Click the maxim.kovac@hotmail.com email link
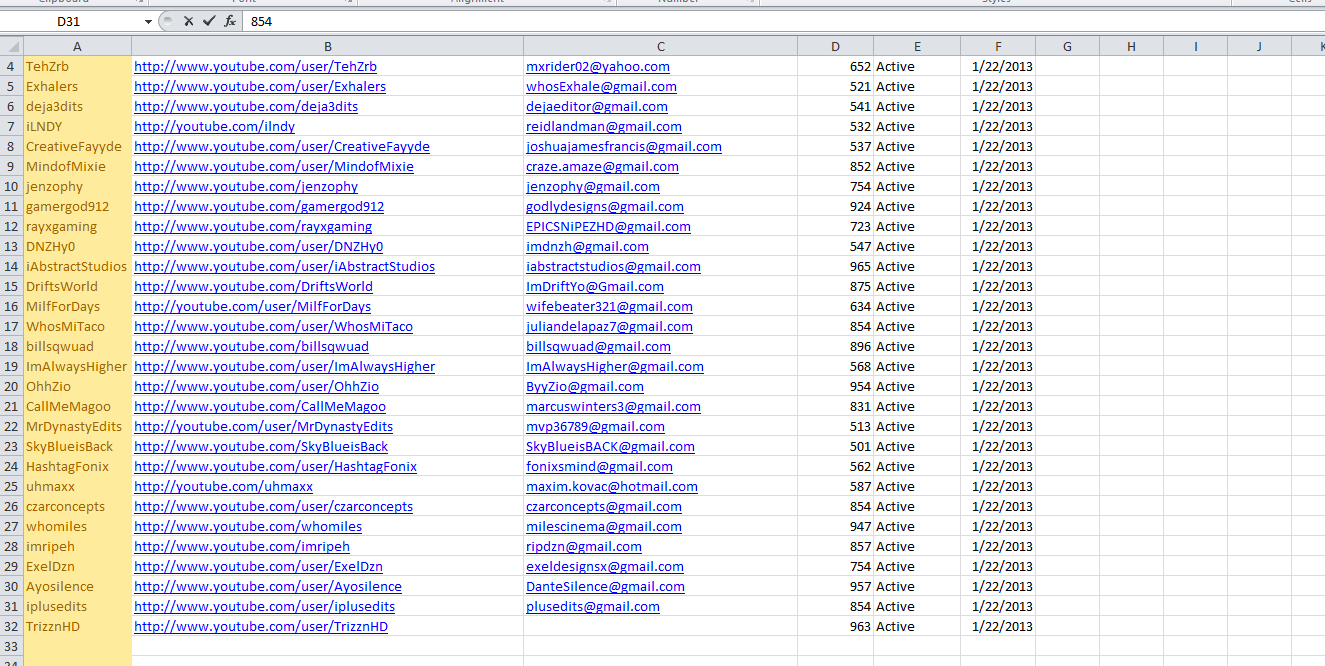 (612, 486)
